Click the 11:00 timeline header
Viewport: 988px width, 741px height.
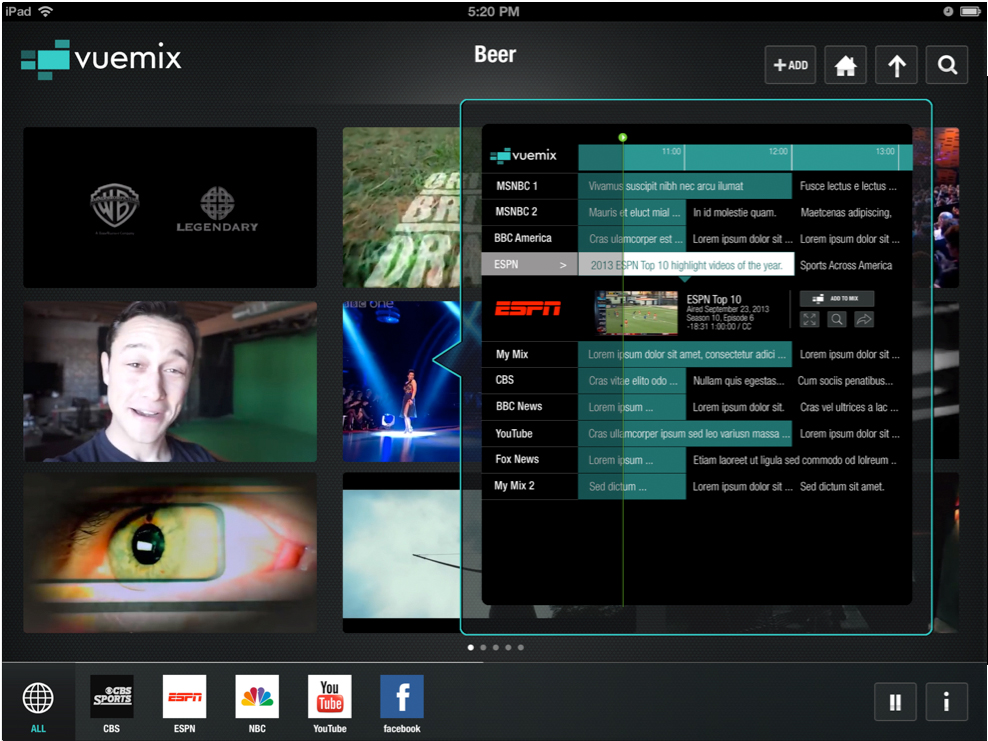point(671,151)
